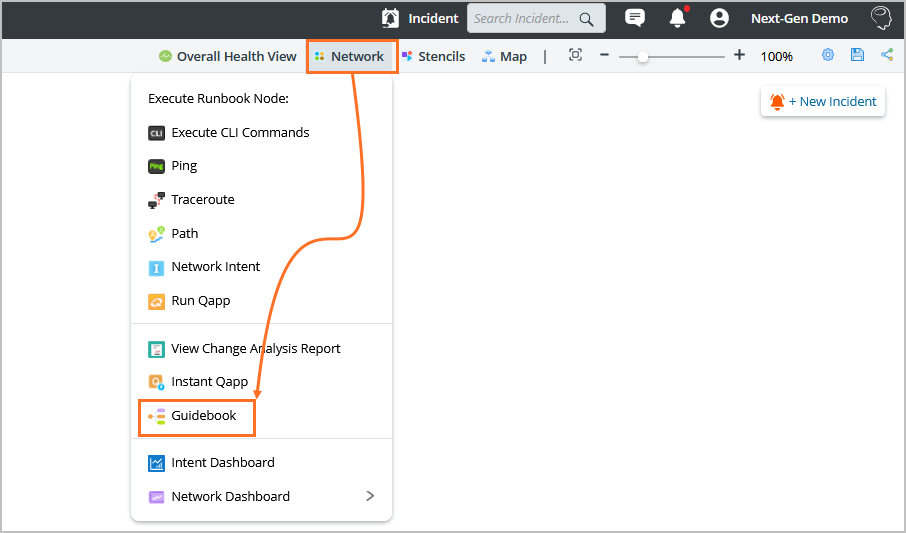906x533 pixels.
Task: Select the Traceroute menu entry
Action: [203, 200]
